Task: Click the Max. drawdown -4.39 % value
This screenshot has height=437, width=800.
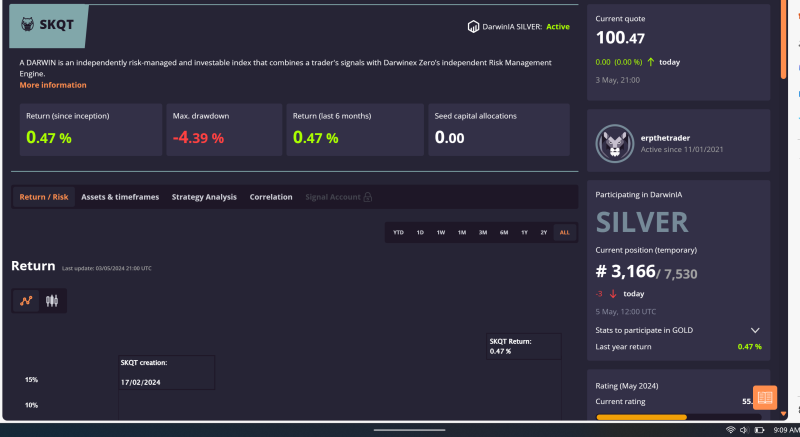Action: pos(198,138)
